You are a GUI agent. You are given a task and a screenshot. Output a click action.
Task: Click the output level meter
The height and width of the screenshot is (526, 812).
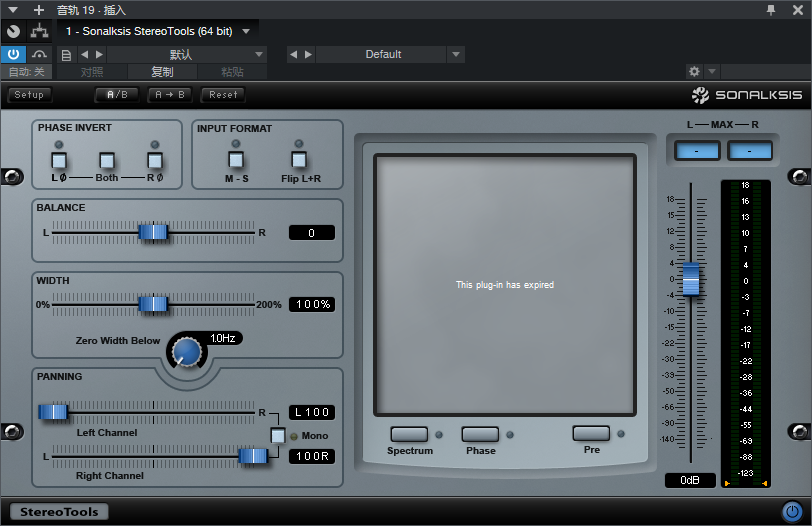746,333
